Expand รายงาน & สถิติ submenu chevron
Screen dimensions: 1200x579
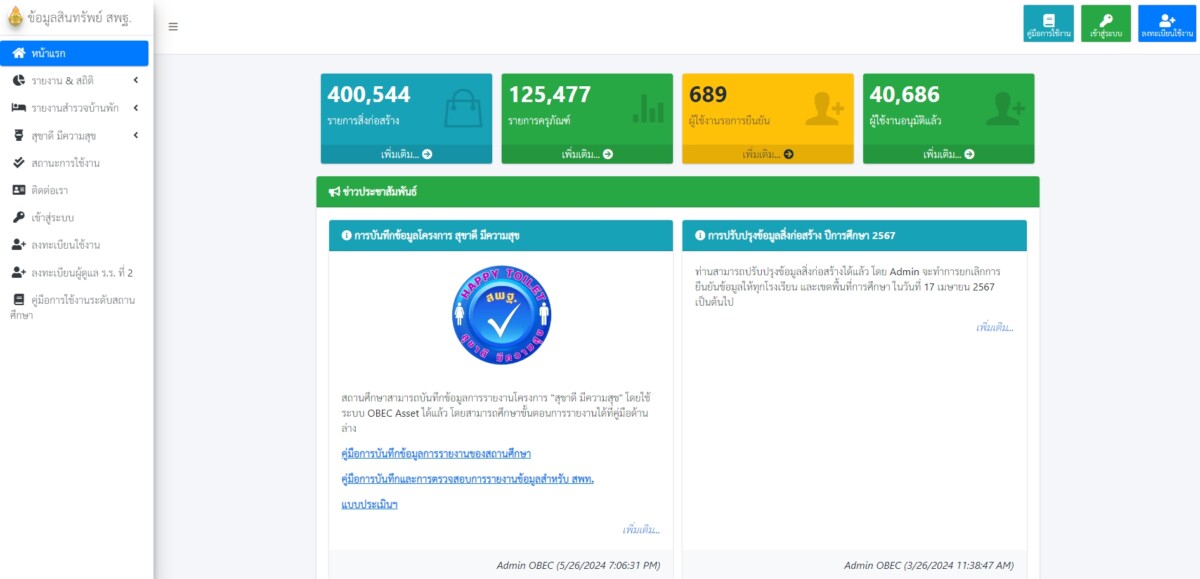(x=135, y=80)
